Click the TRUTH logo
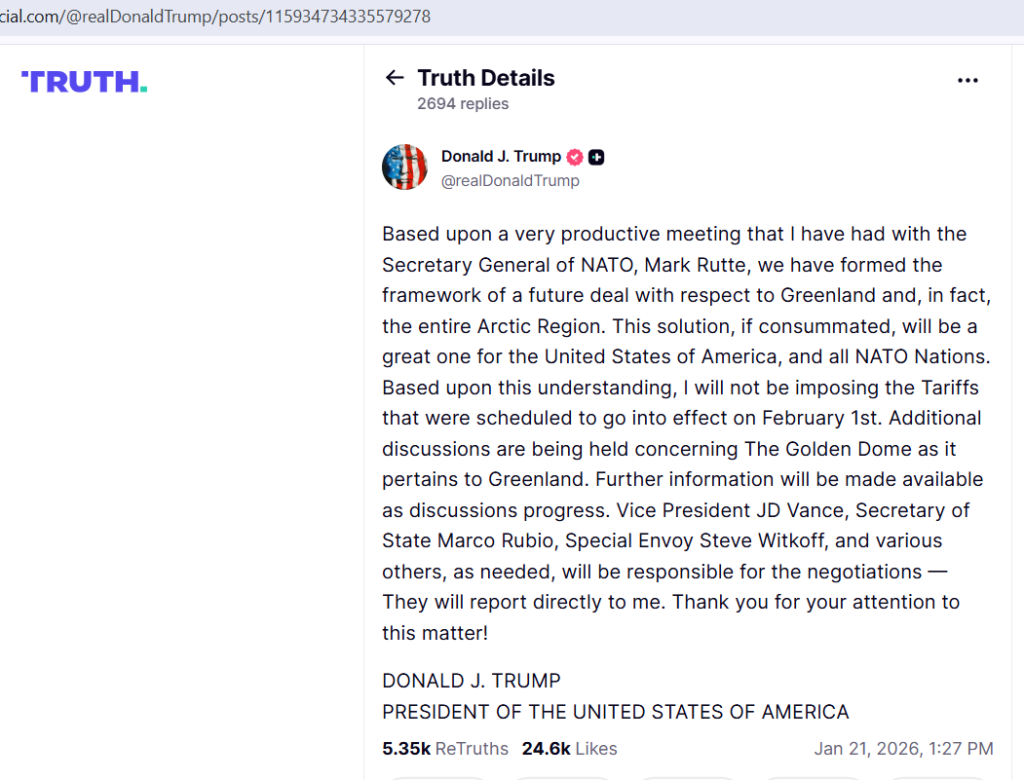This screenshot has height=780, width=1024. [84, 82]
